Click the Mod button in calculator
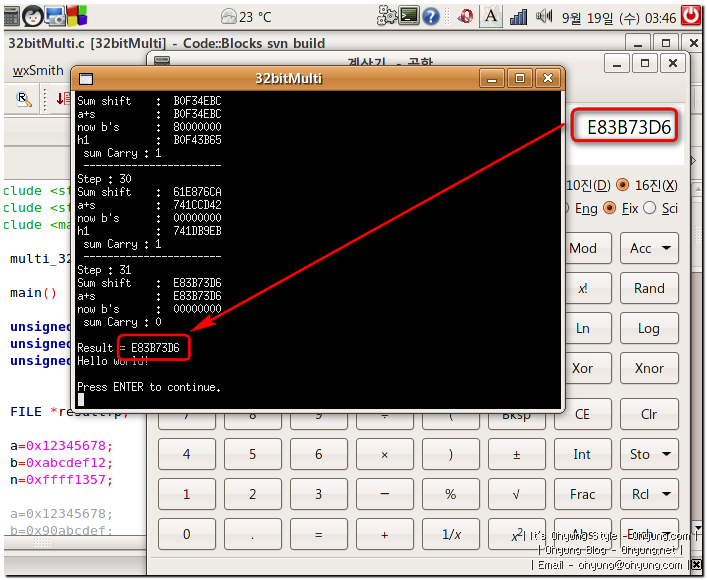Screen dimensions: 707x580 coord(588,248)
